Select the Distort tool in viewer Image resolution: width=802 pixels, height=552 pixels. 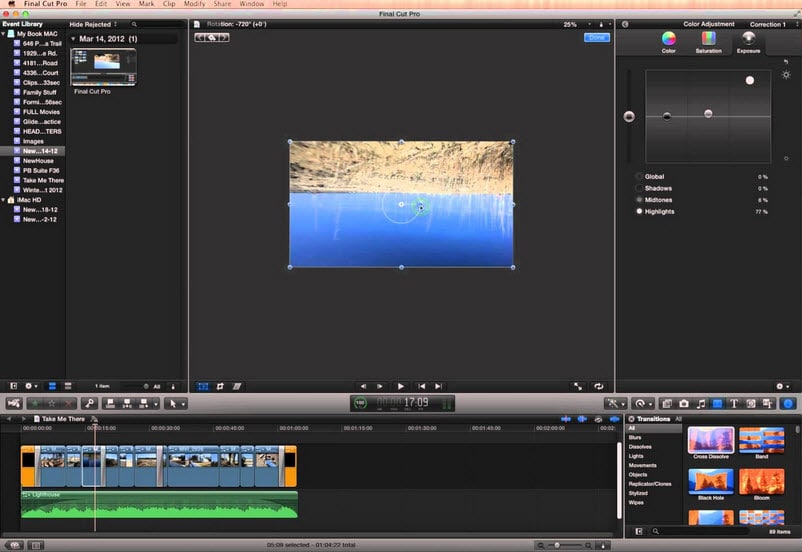point(237,386)
